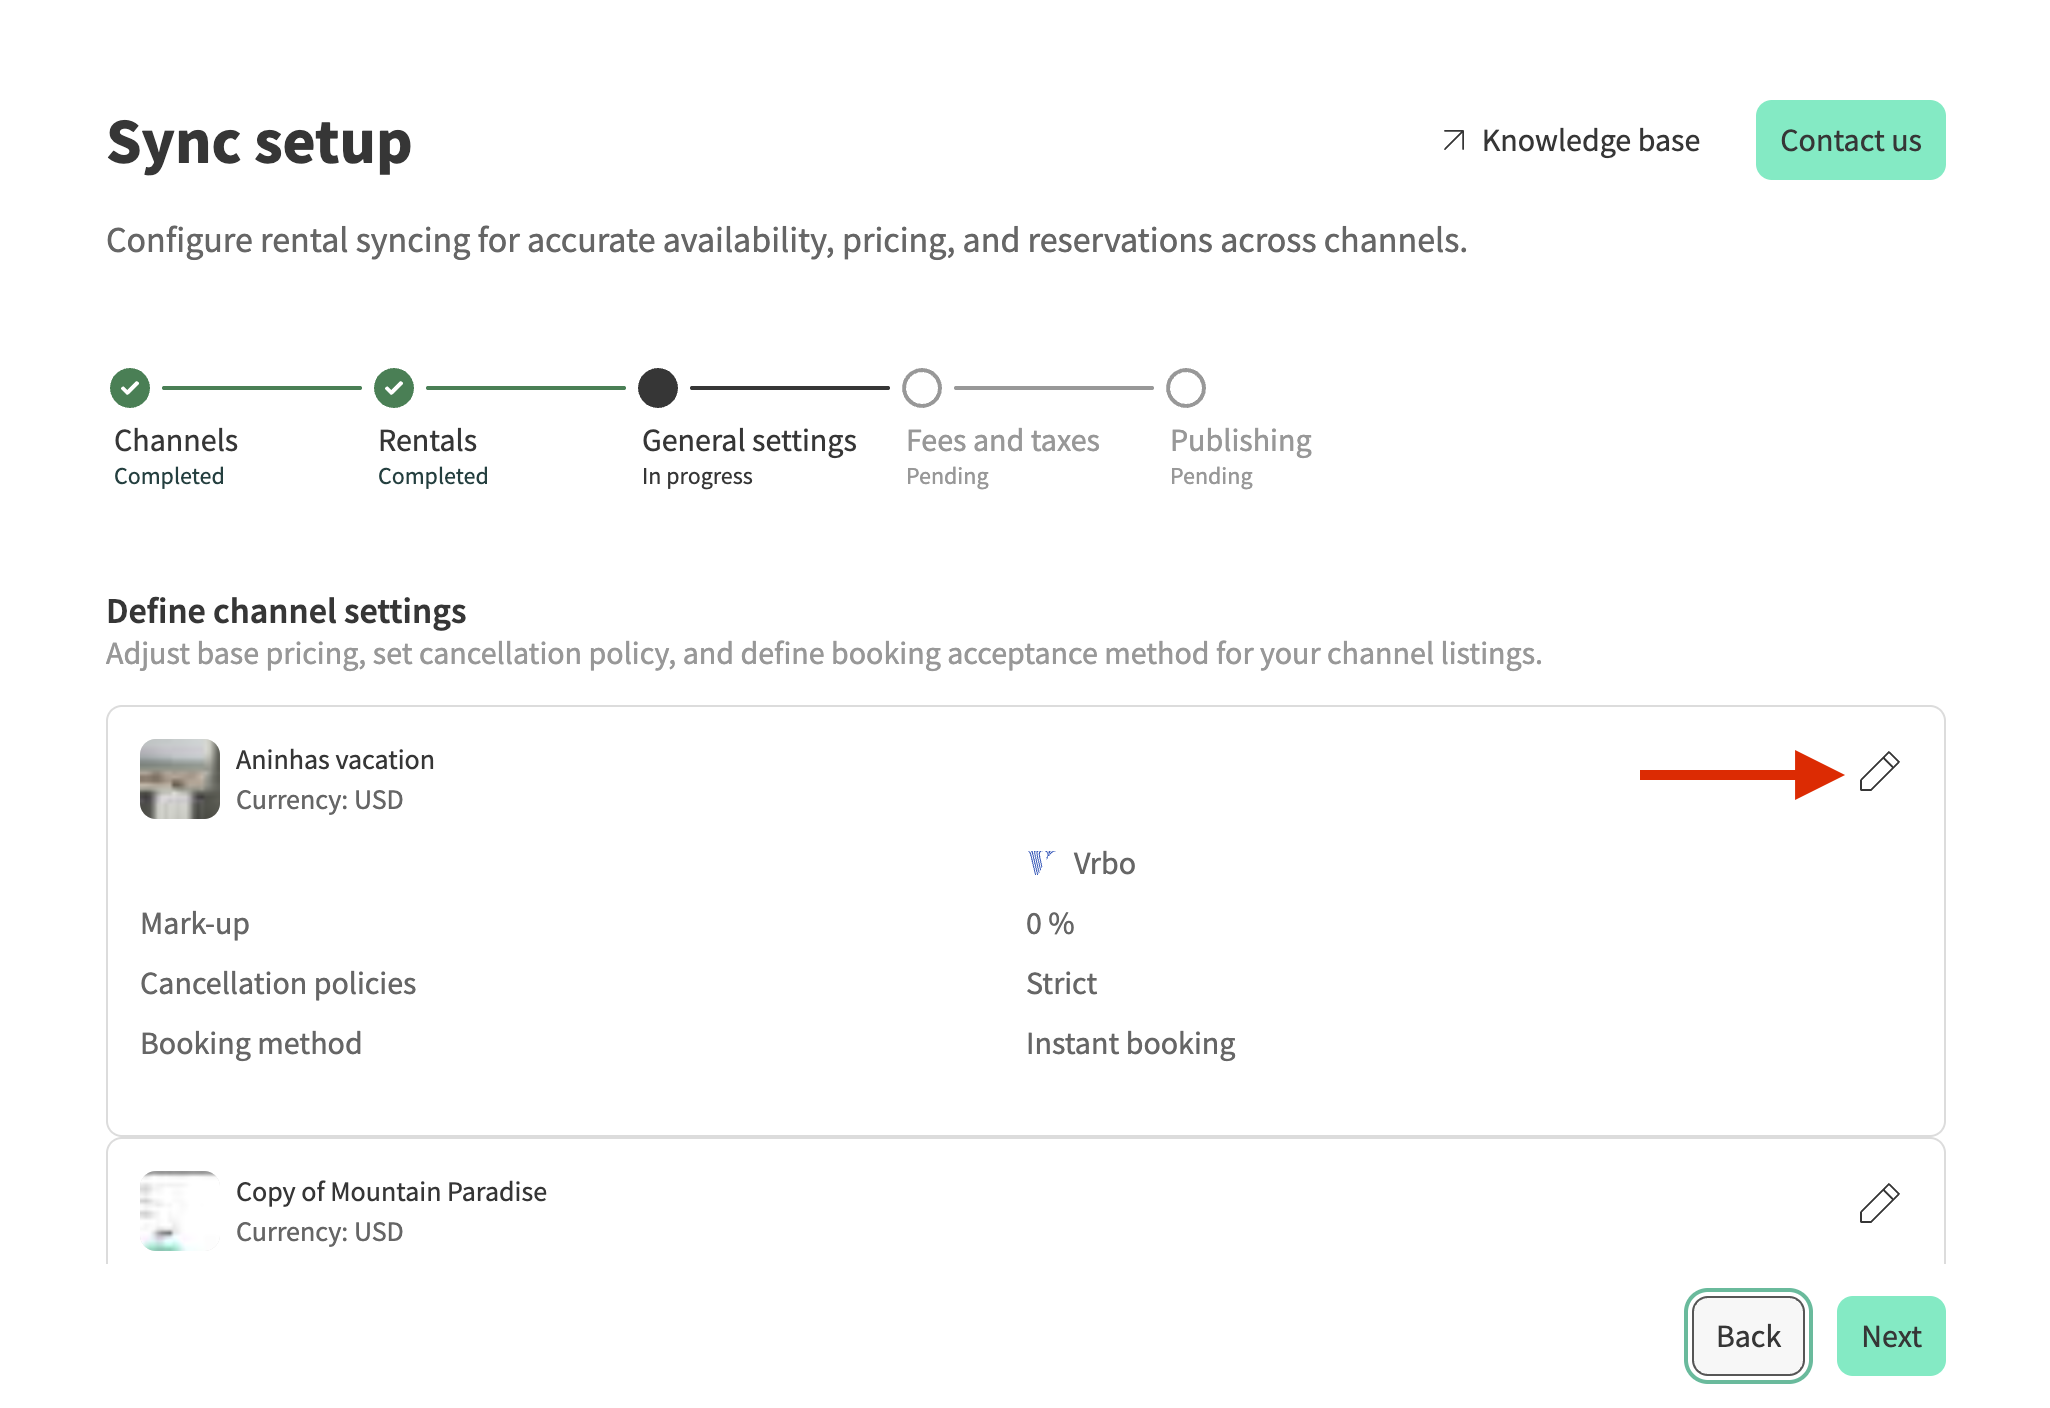
Task: Click the Fees and taxes step circle
Action: 922,388
